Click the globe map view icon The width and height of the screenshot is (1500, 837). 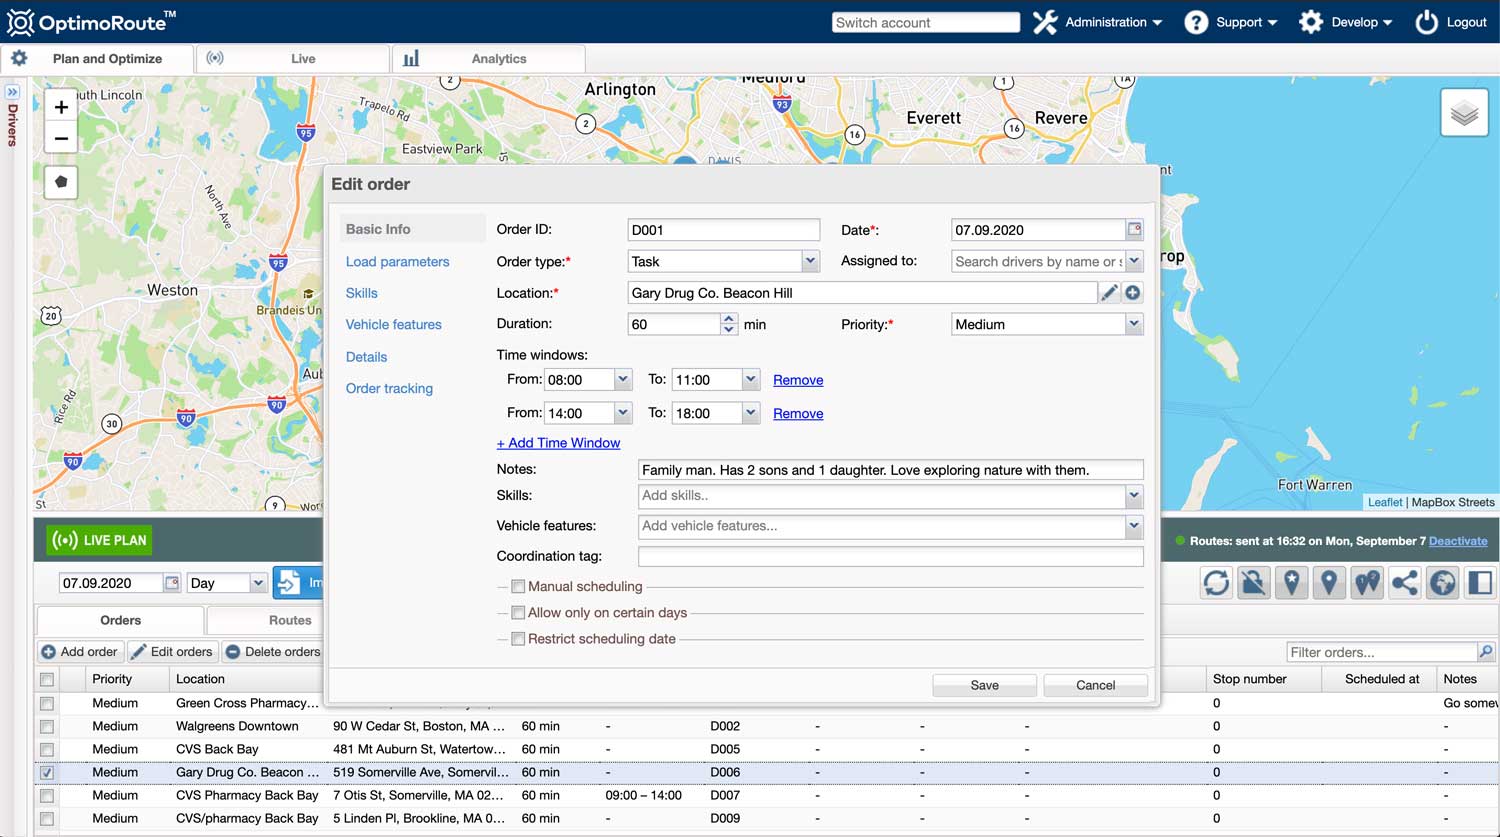click(1442, 583)
